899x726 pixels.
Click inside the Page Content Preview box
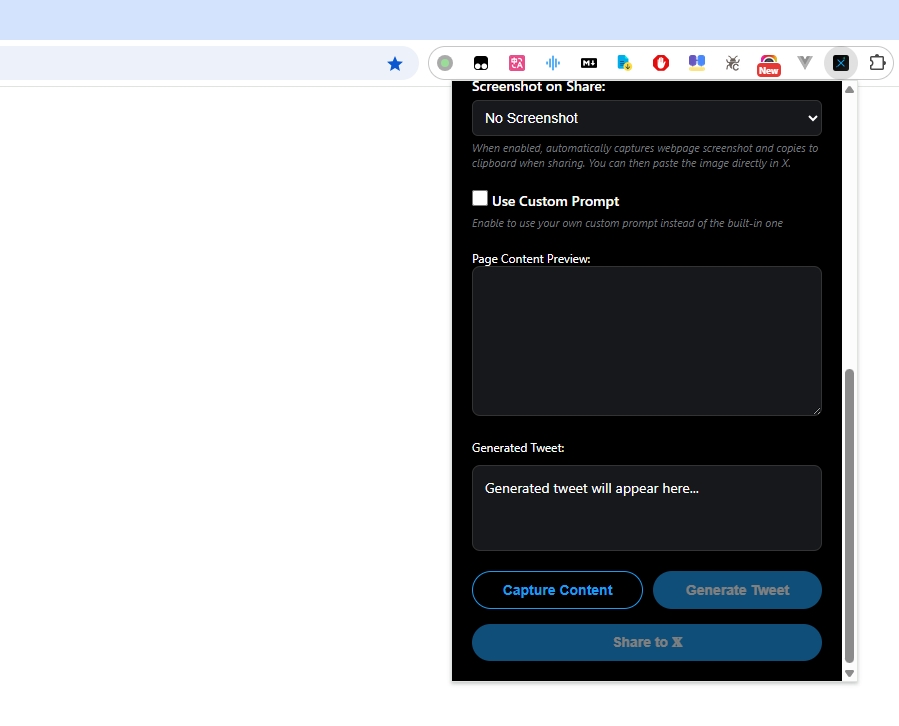pyautogui.click(x=646, y=340)
